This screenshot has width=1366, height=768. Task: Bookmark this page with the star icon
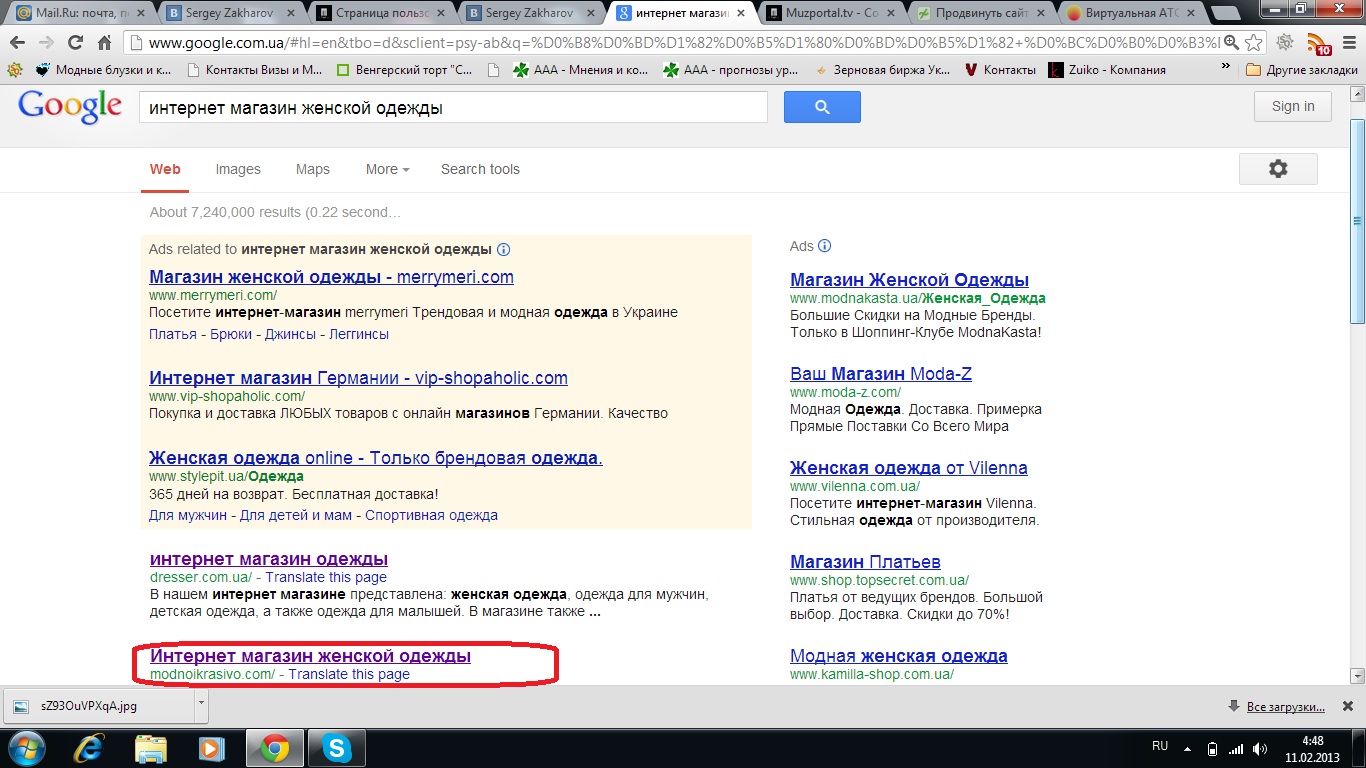click(1254, 43)
